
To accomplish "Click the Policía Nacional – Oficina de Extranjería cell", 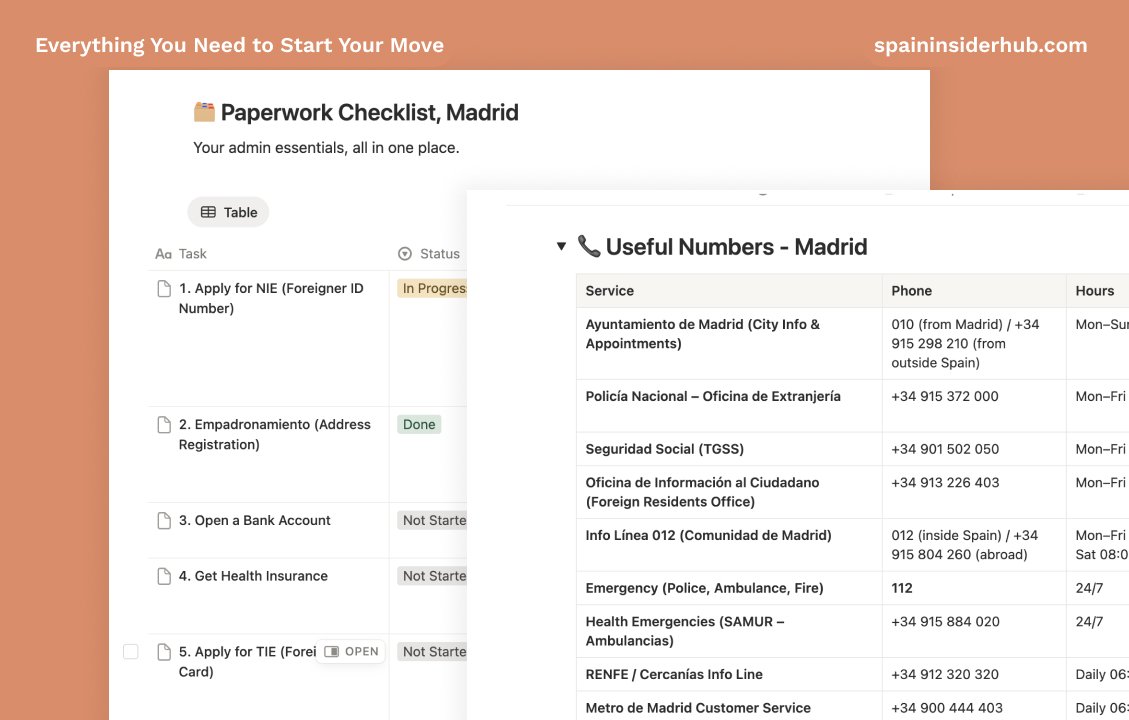I will tap(729, 406).
